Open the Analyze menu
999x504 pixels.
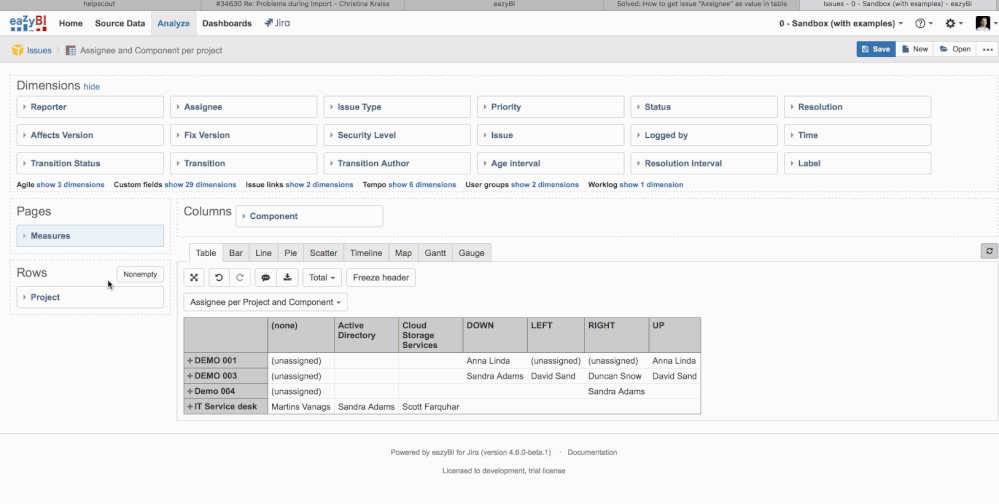tap(173, 24)
